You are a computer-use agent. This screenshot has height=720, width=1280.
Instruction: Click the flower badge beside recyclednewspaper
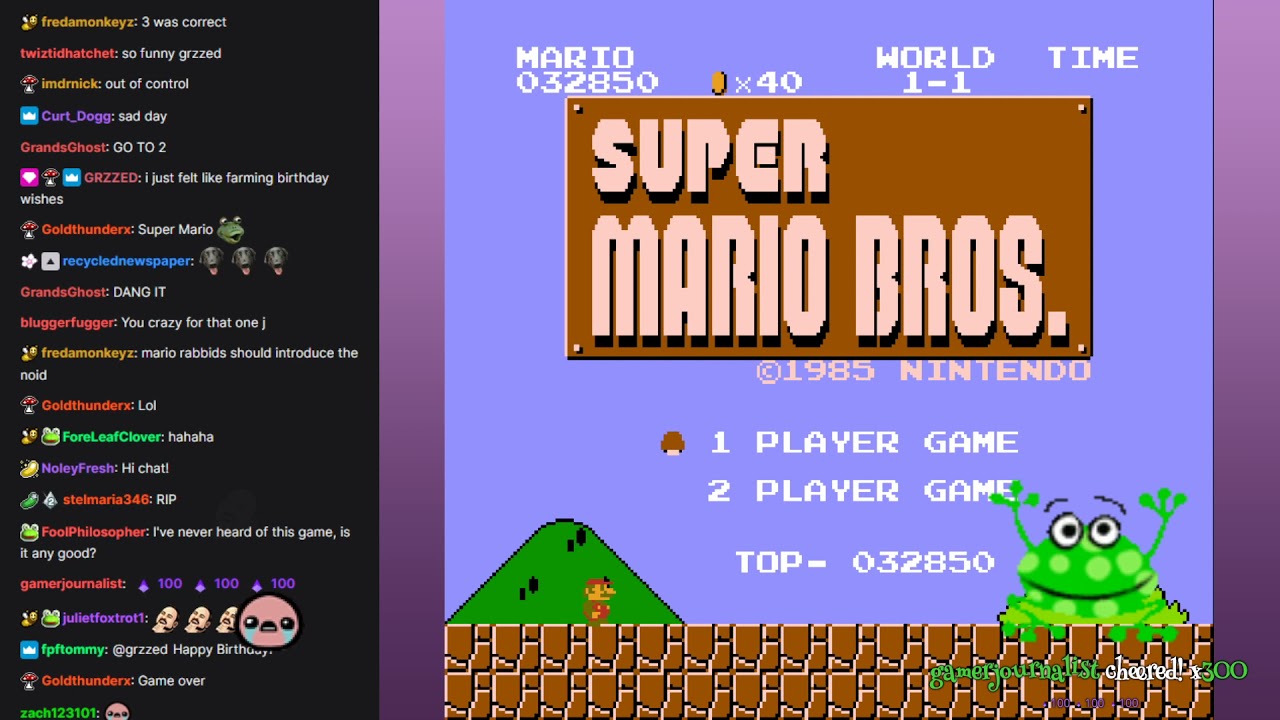click(29, 261)
